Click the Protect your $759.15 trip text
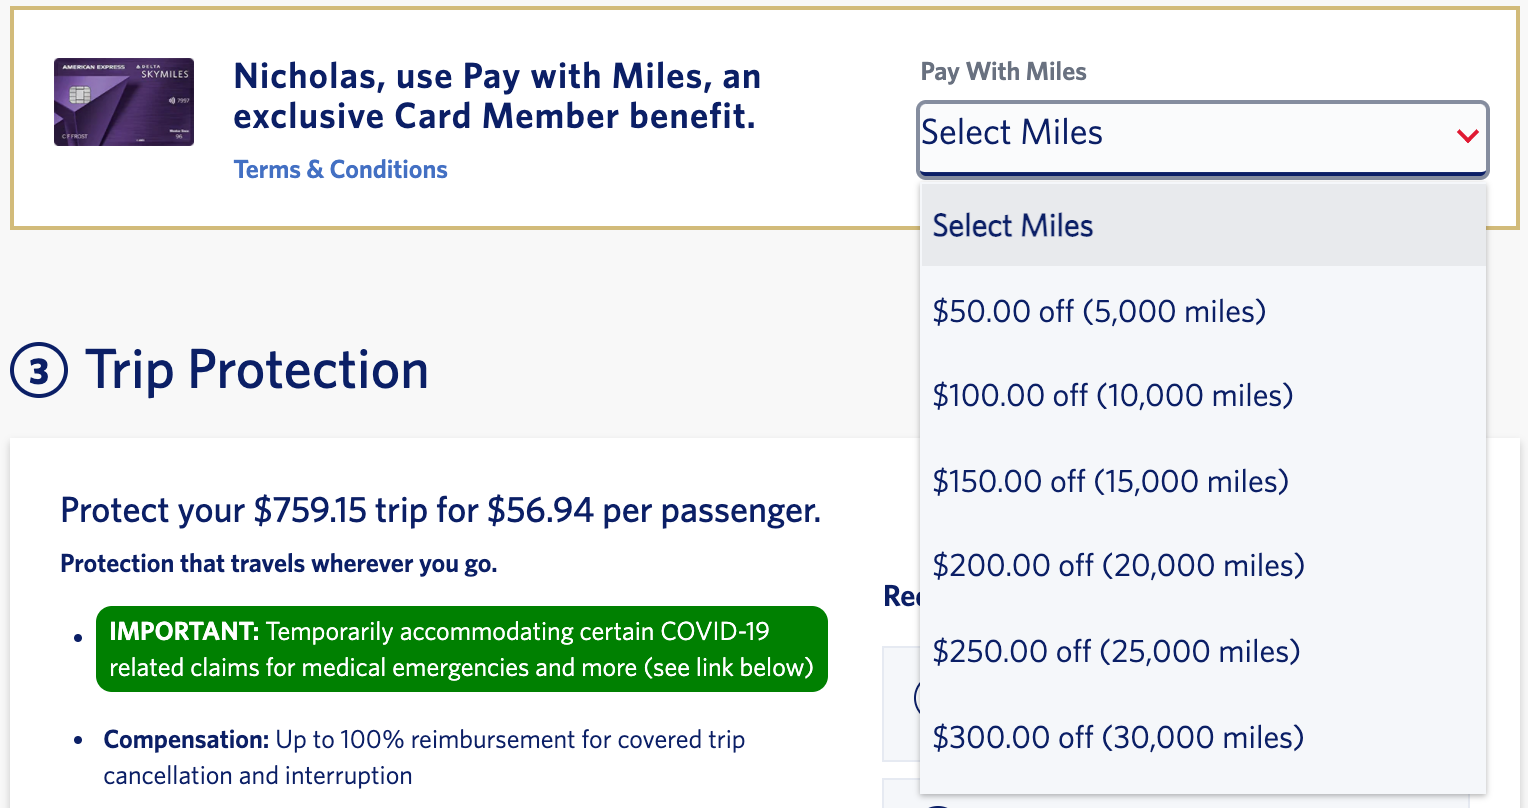The image size is (1528, 808). pyautogui.click(x=440, y=511)
